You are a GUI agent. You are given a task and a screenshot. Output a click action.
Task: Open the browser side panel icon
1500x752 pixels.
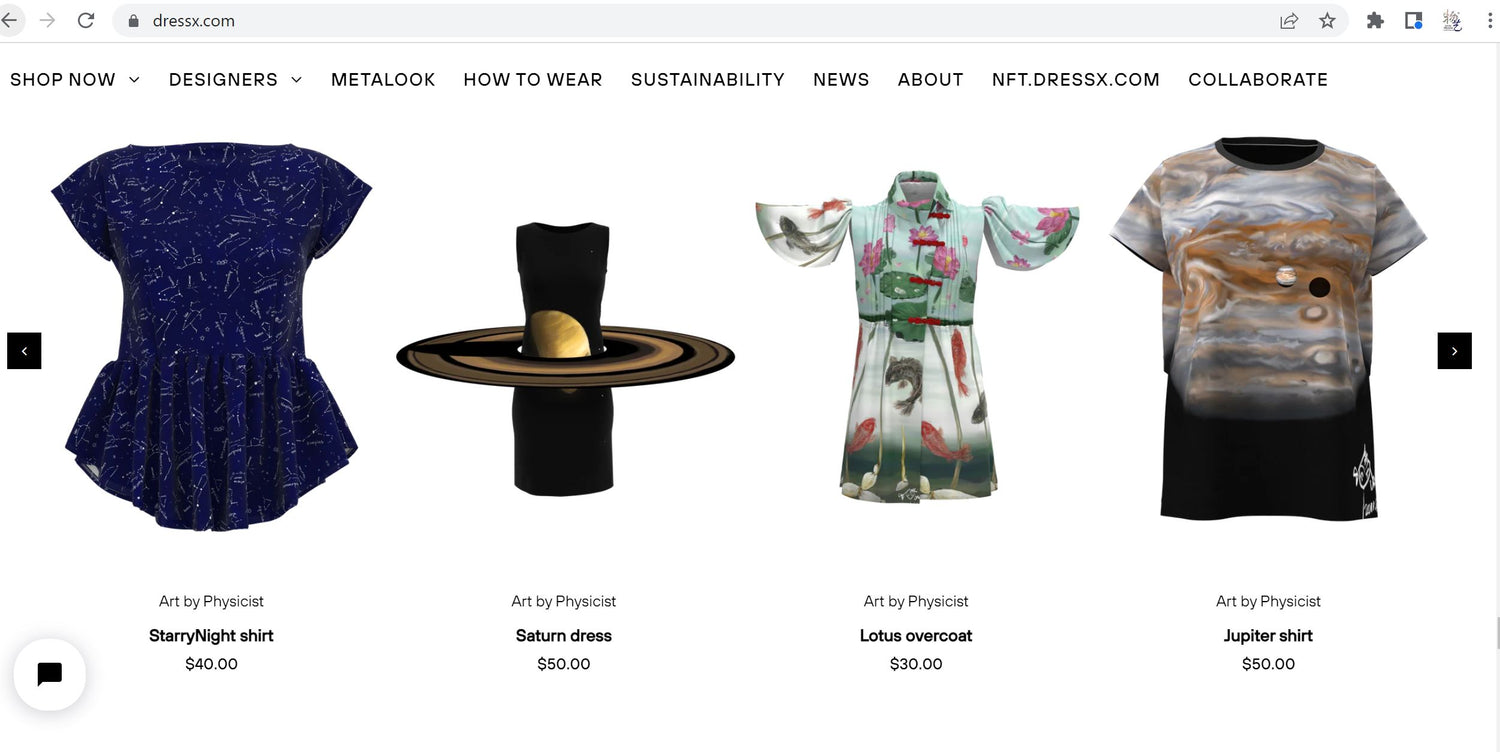1413,20
